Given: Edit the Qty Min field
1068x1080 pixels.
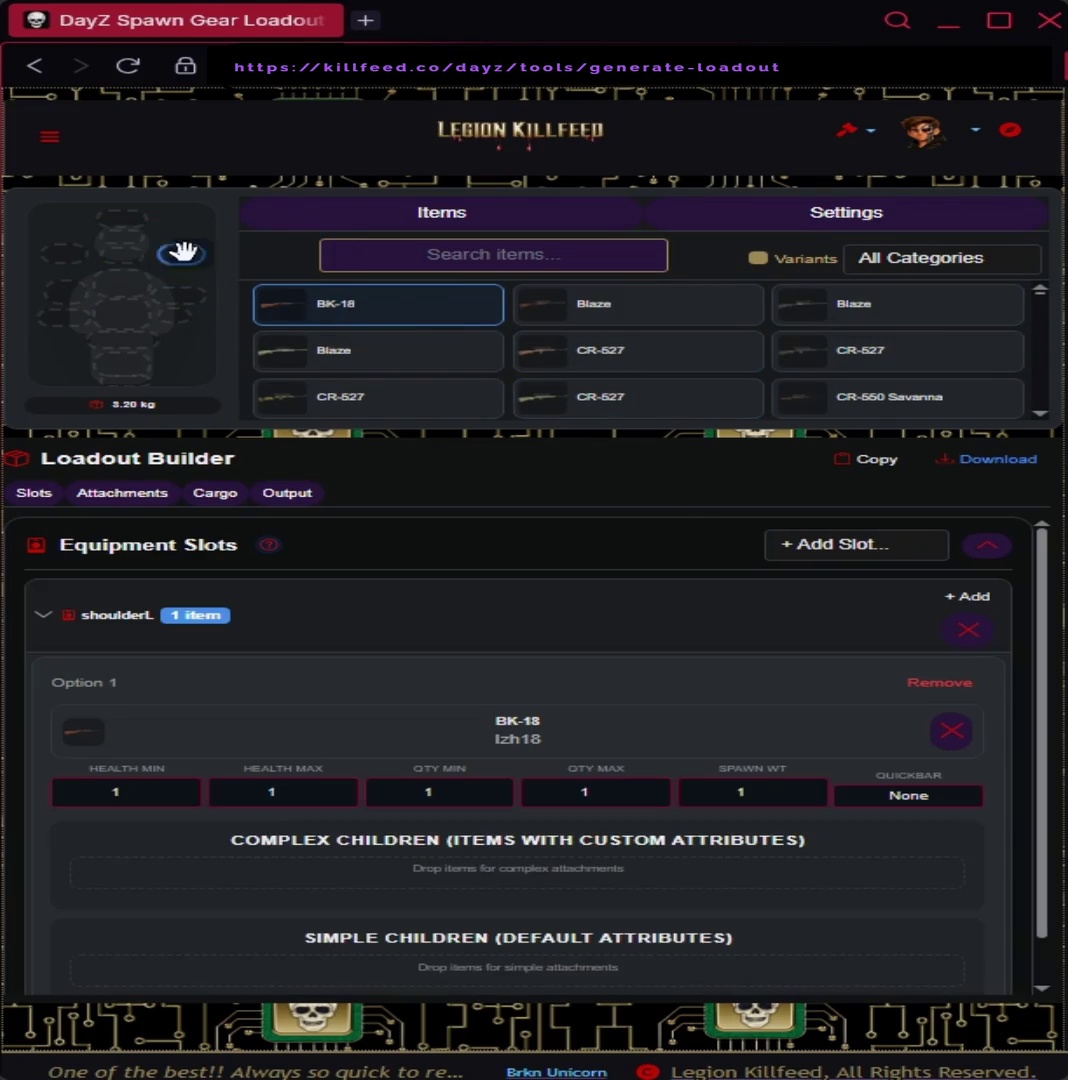Looking at the screenshot, I should [x=439, y=793].
